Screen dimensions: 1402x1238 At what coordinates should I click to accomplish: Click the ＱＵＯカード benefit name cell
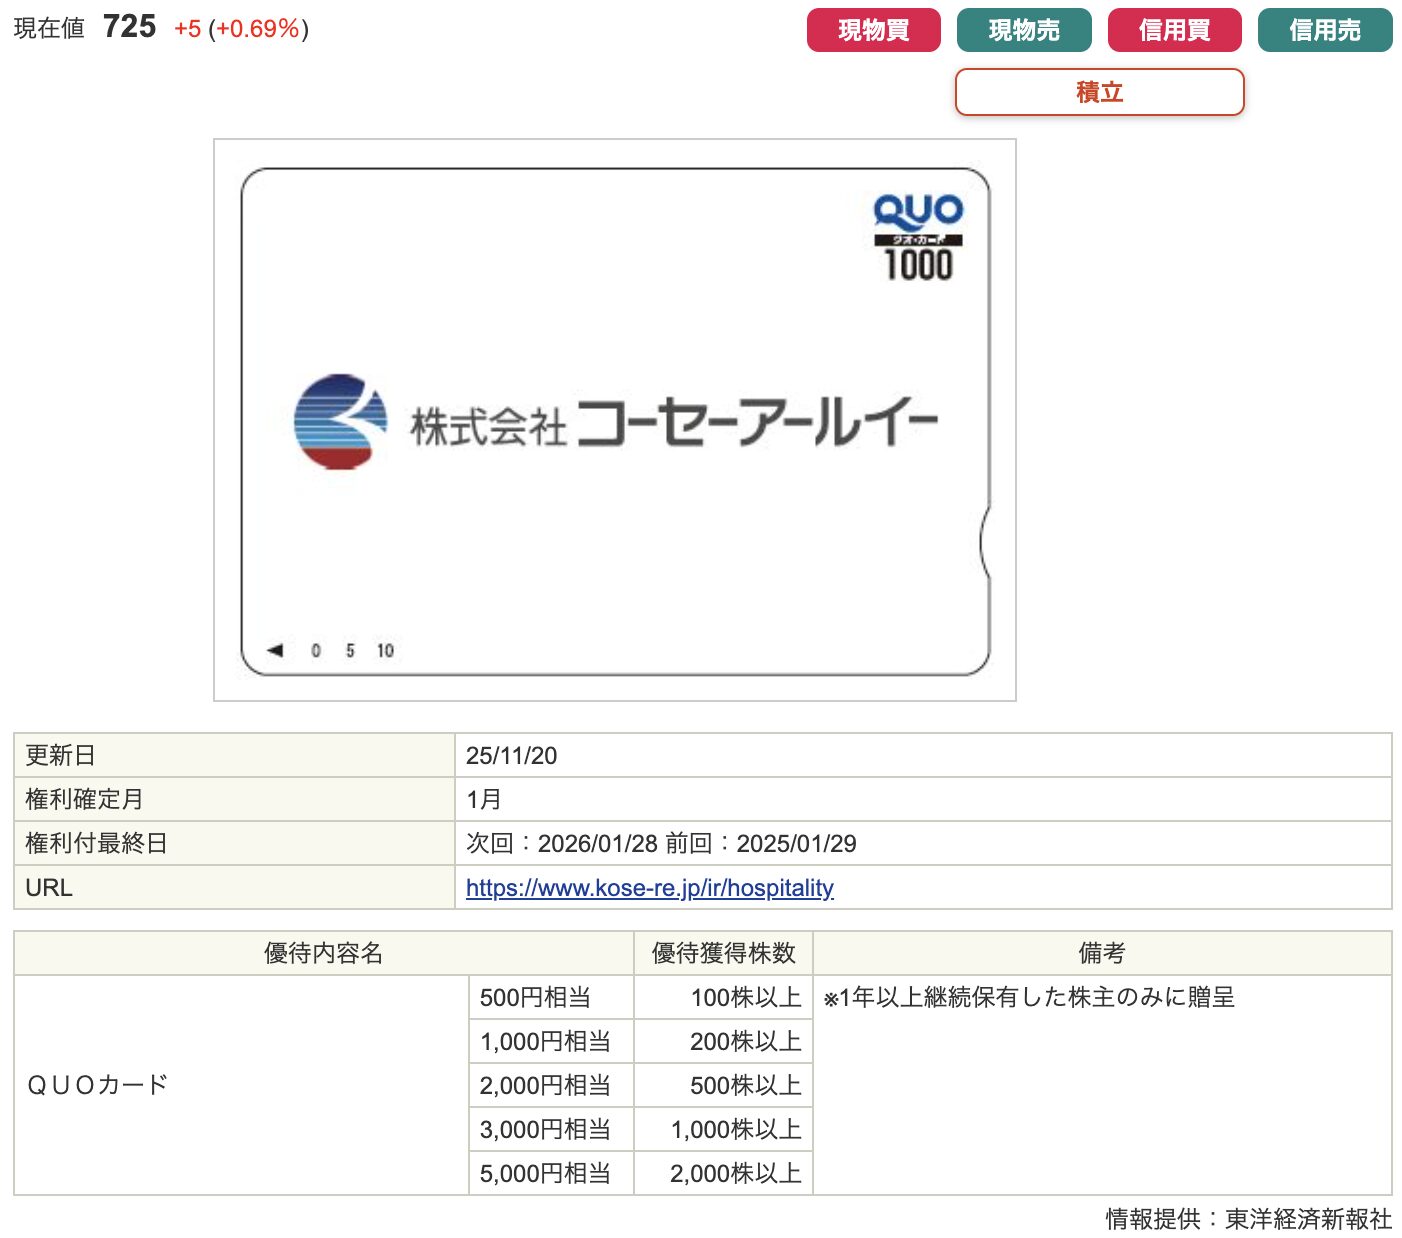click(x=98, y=1085)
